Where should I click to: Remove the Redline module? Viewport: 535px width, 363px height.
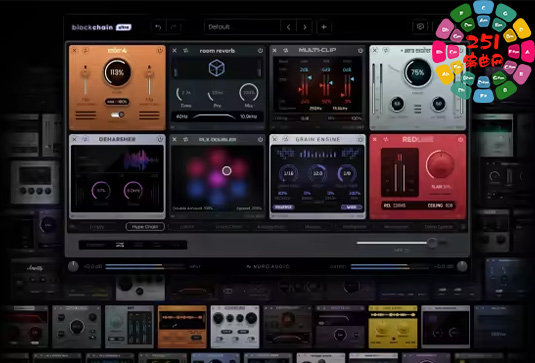coord(375,139)
